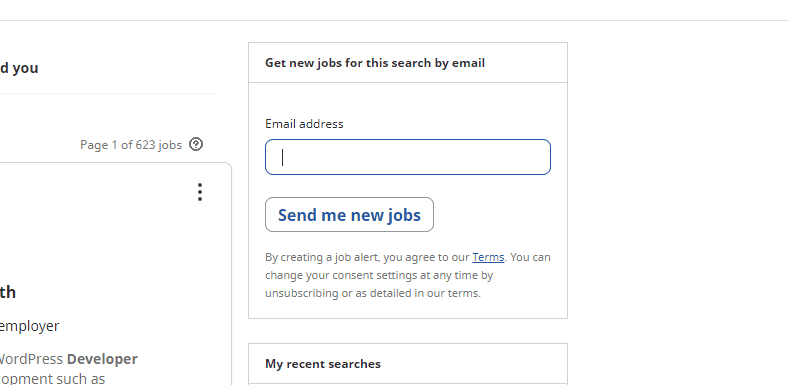Viewport: 789px width, 385px height.
Task: Focus the Email address input field
Action: point(408,157)
